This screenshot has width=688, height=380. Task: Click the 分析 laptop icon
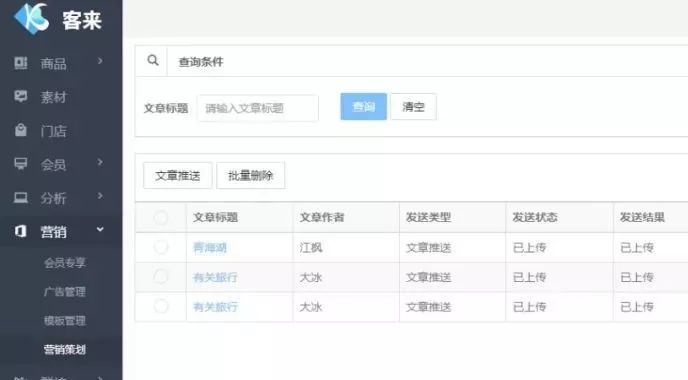pyautogui.click(x=21, y=197)
